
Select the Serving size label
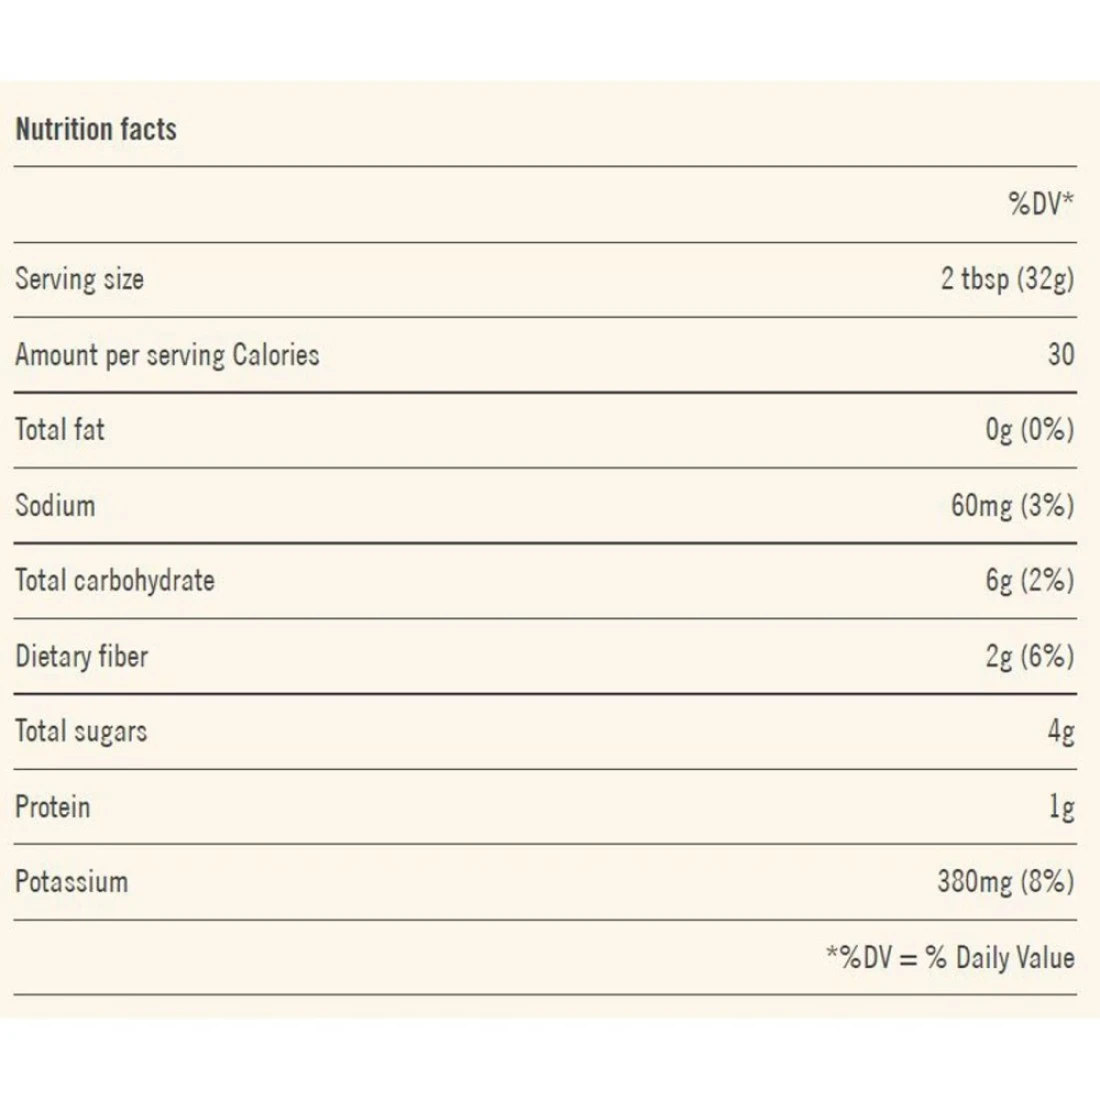(x=79, y=279)
